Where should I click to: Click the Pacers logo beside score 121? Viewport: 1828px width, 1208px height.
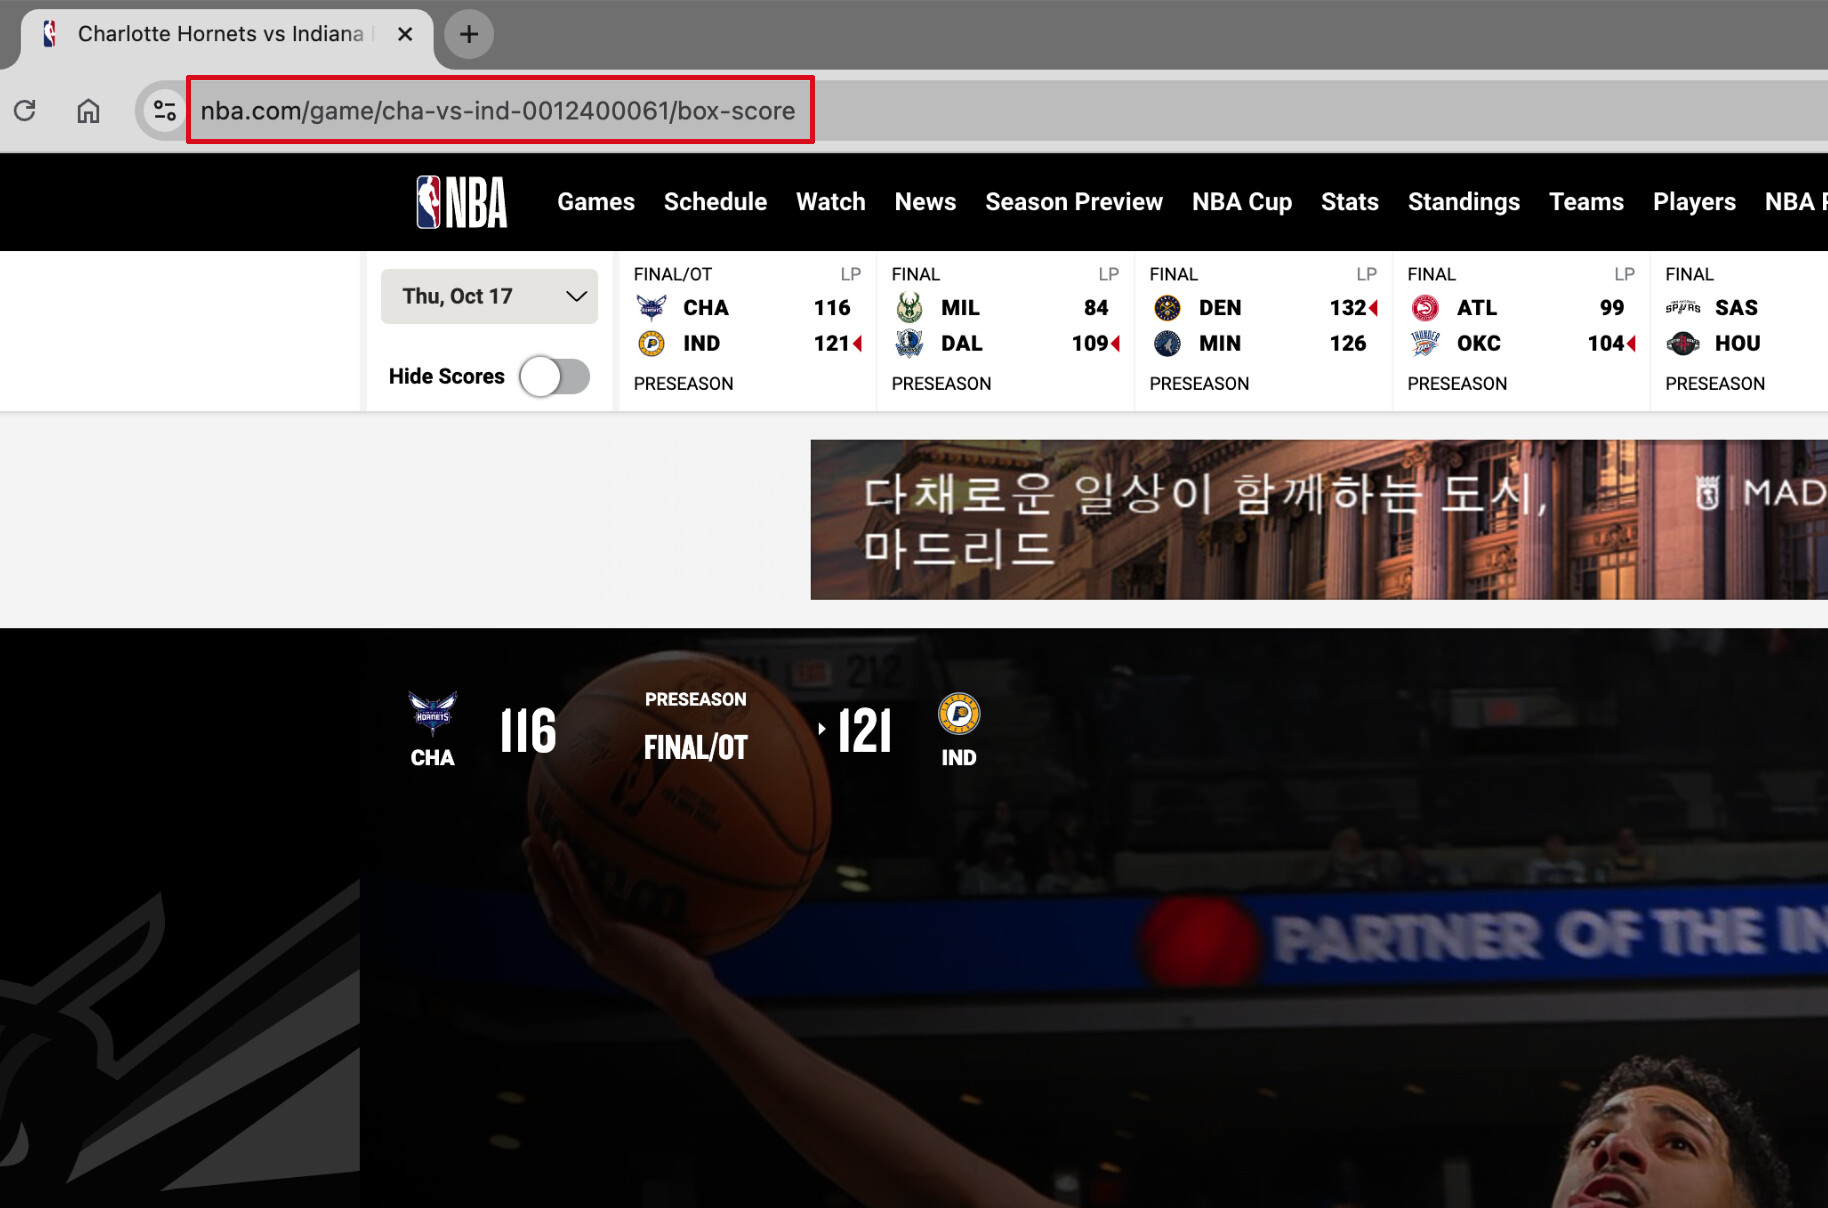[x=958, y=714]
